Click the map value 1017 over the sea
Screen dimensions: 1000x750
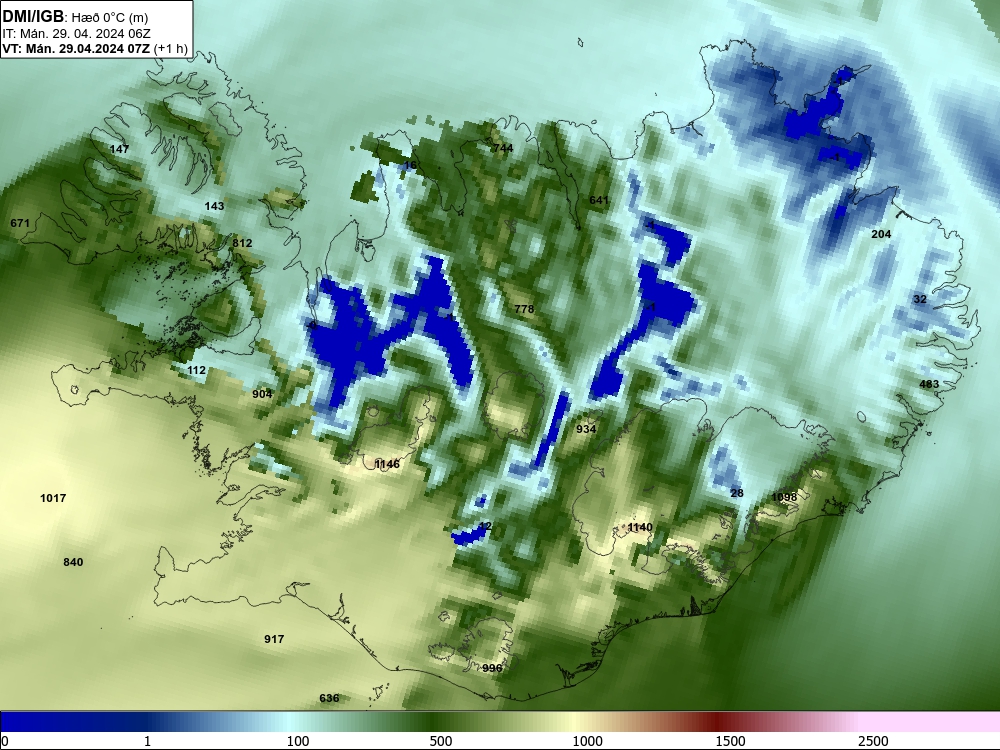point(53,498)
